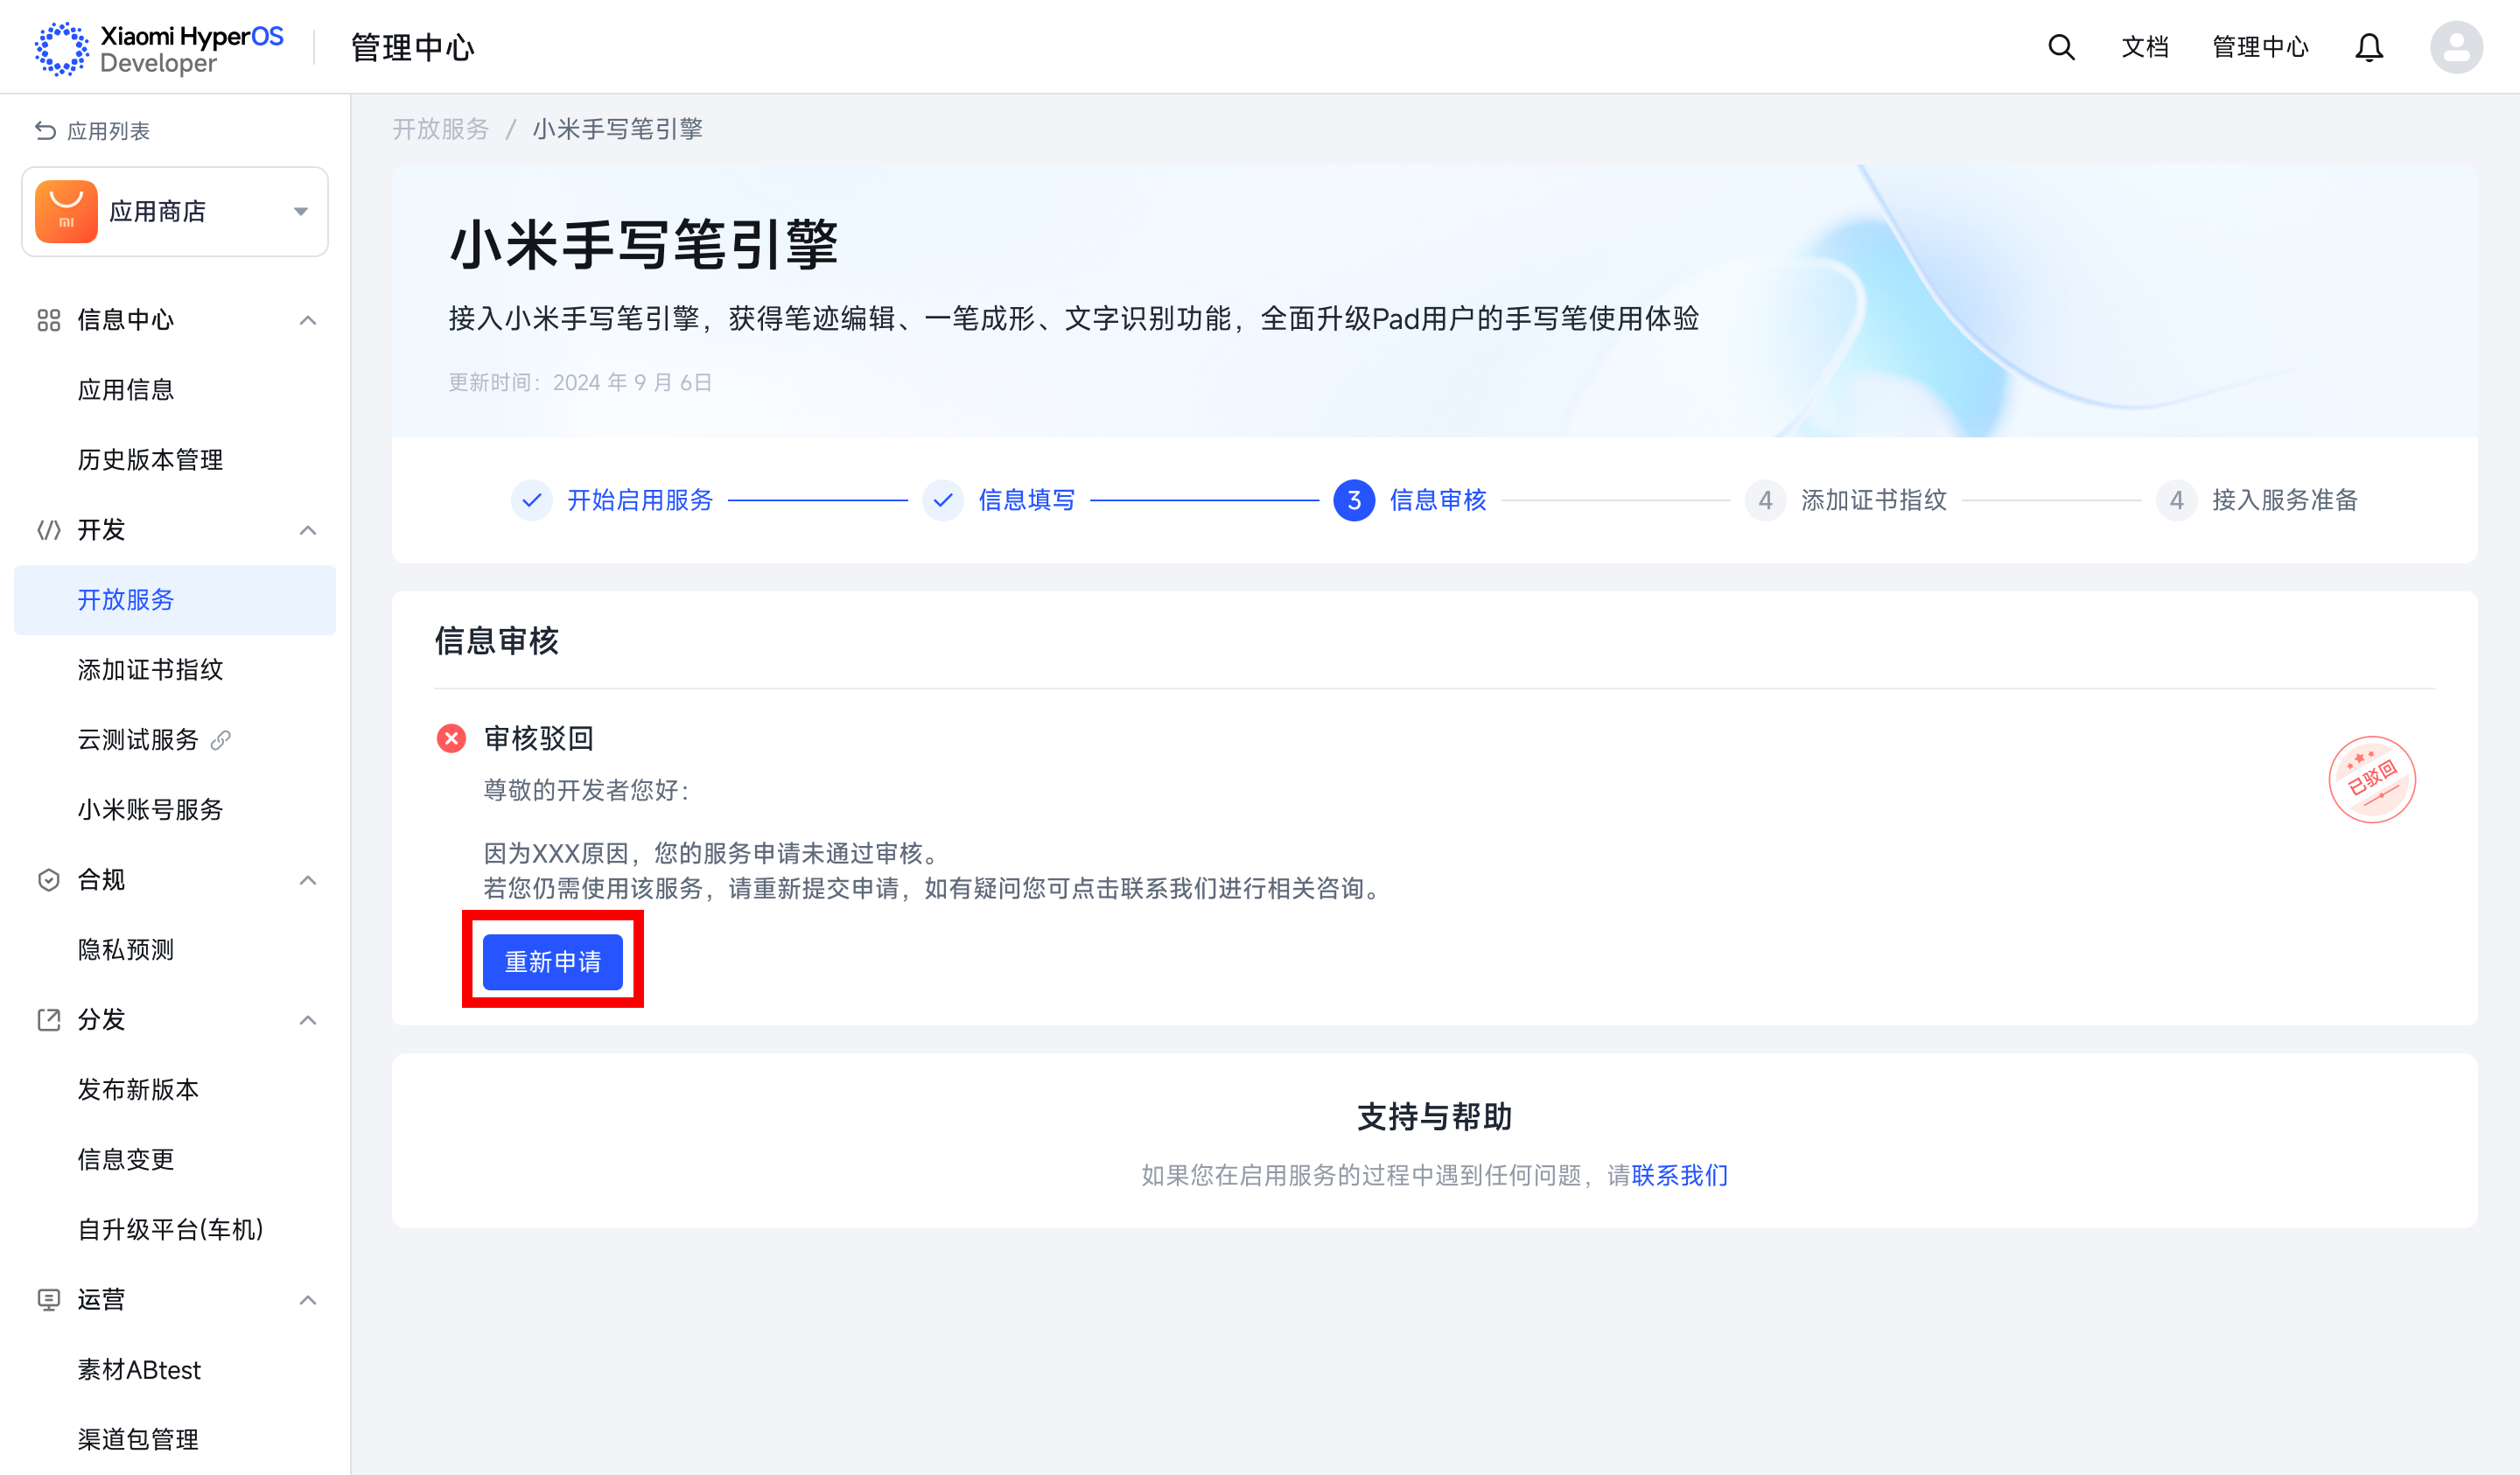This screenshot has height=1475, width=2520.
Task: Click the checkmark for step 开始启用服务
Action: point(531,500)
